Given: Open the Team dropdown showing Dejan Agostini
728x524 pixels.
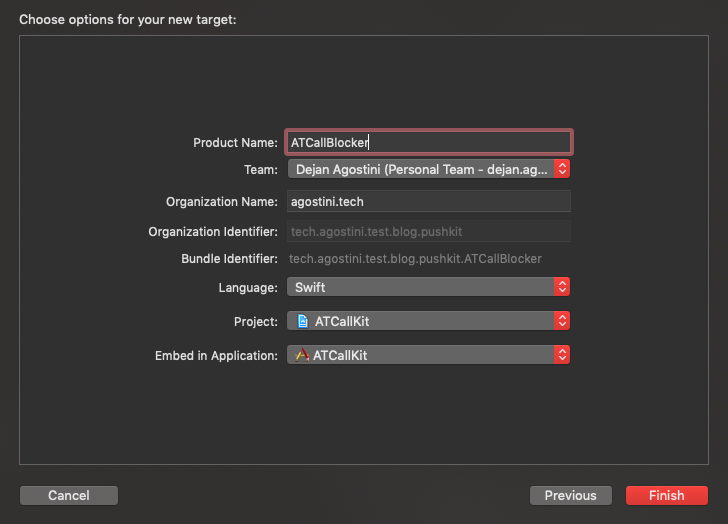Looking at the screenshot, I should [x=420, y=170].
